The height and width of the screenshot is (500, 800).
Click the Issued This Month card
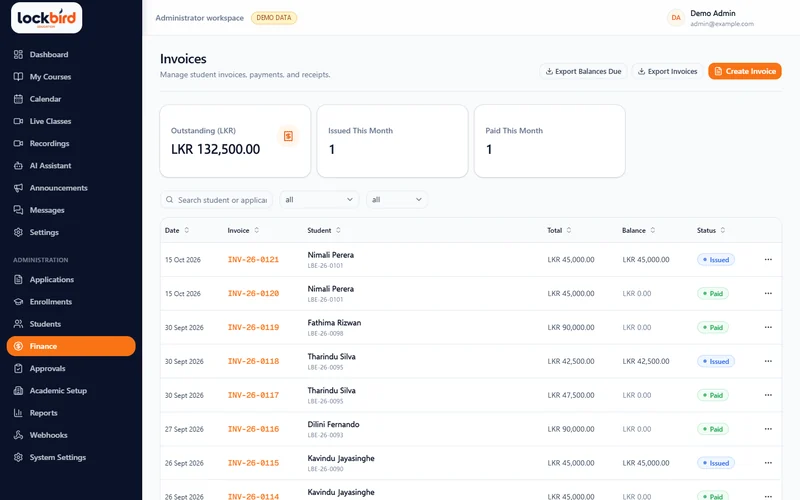click(x=392, y=141)
